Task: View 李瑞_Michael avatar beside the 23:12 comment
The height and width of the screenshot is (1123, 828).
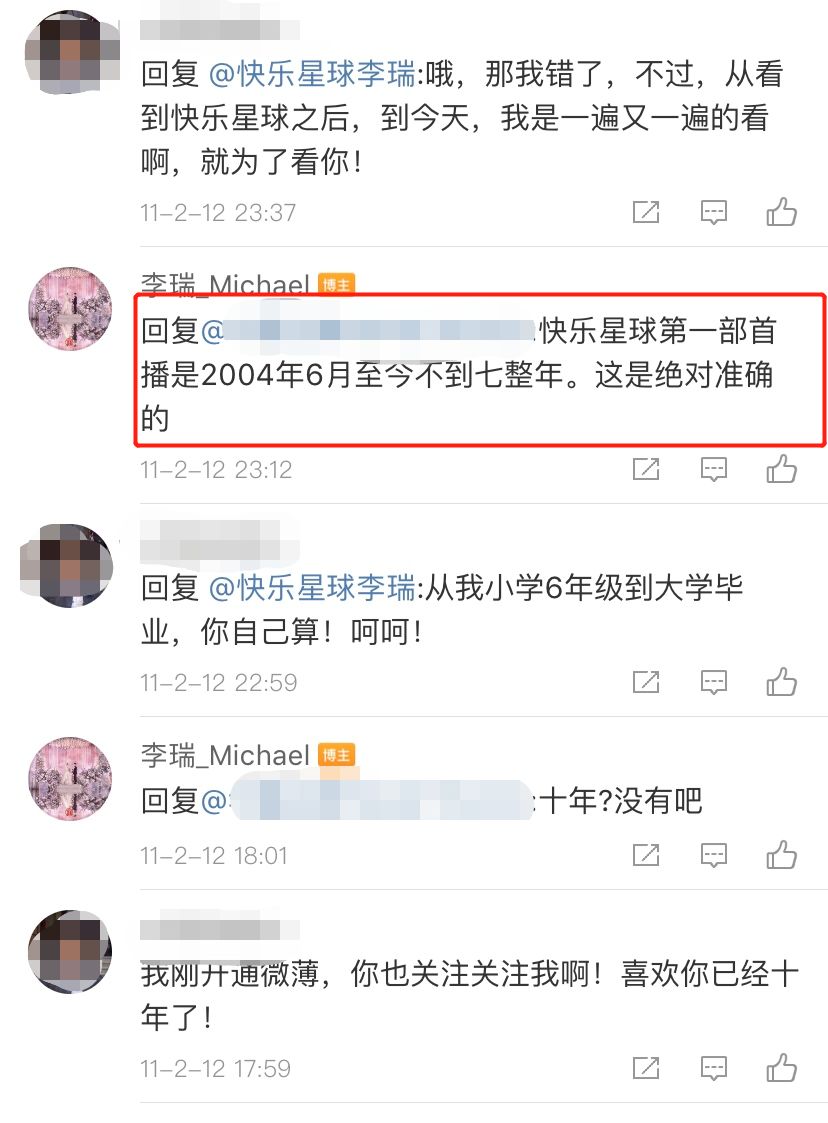Action: (69, 309)
